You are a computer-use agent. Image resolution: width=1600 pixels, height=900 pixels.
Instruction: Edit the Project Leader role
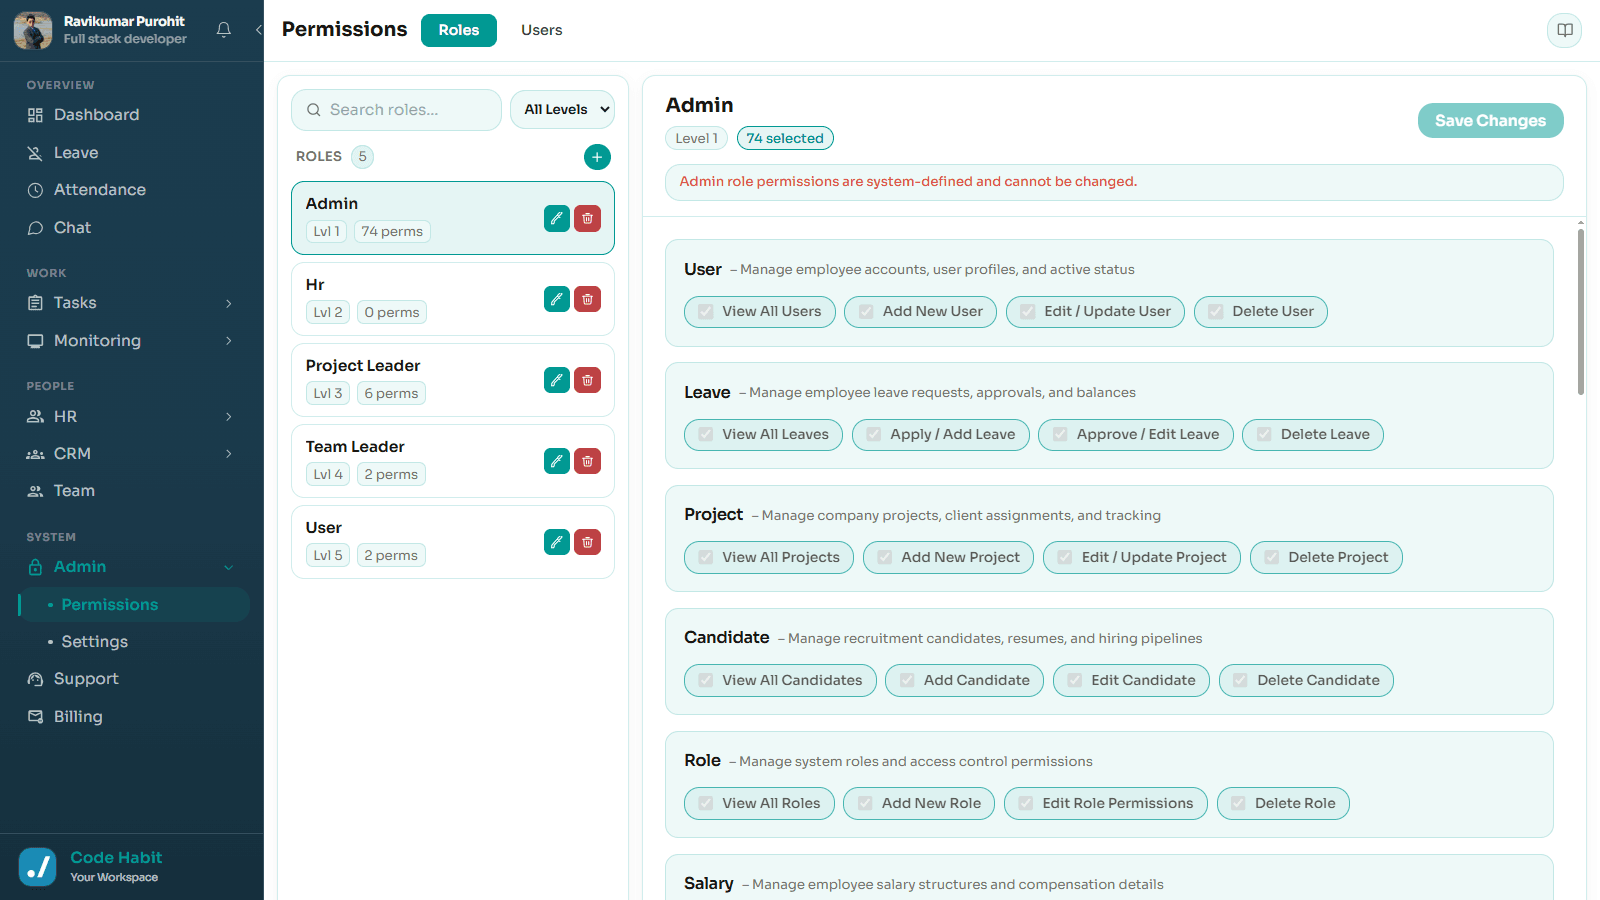click(x=557, y=380)
